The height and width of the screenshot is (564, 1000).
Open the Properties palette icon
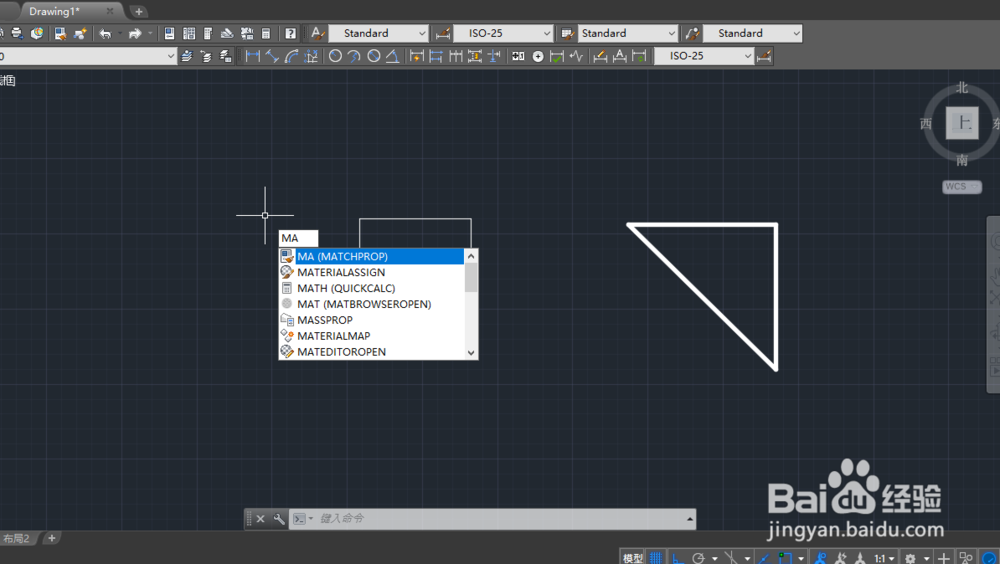169,34
